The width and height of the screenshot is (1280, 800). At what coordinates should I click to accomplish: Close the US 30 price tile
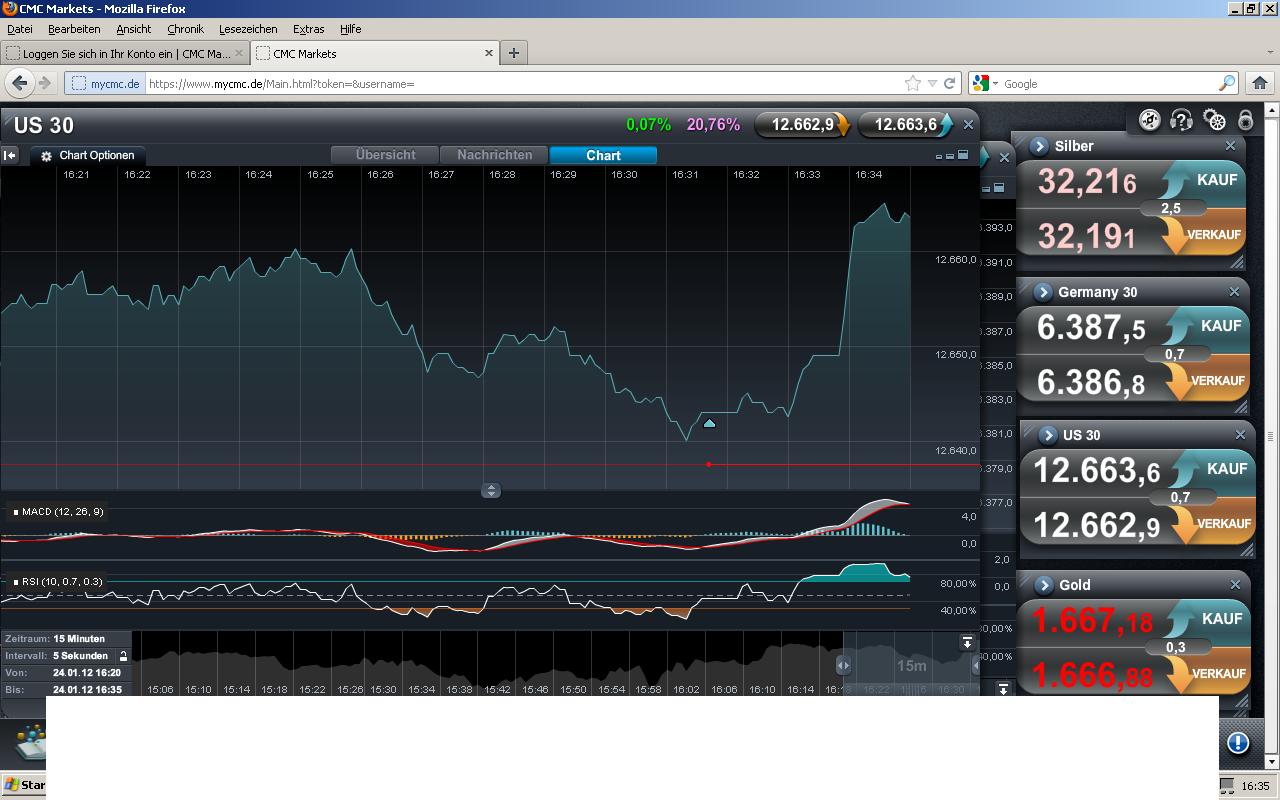click(1240, 435)
